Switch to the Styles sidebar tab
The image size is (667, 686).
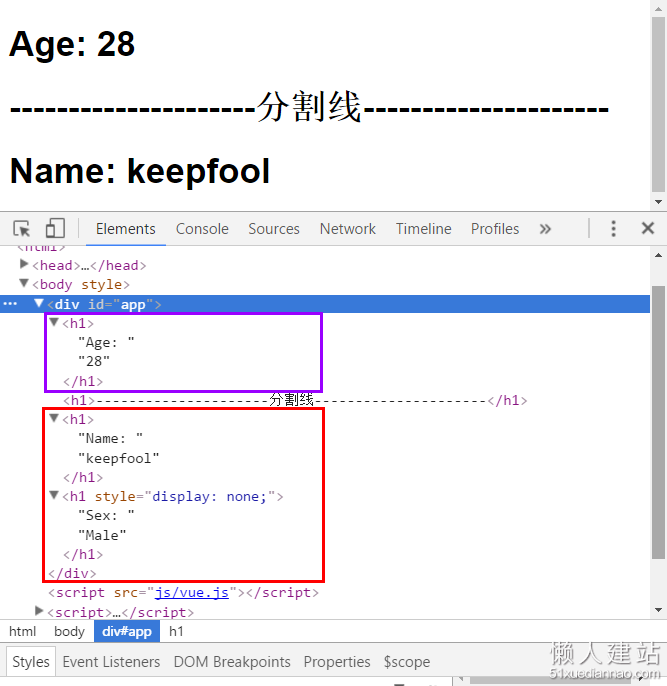[x=31, y=662]
